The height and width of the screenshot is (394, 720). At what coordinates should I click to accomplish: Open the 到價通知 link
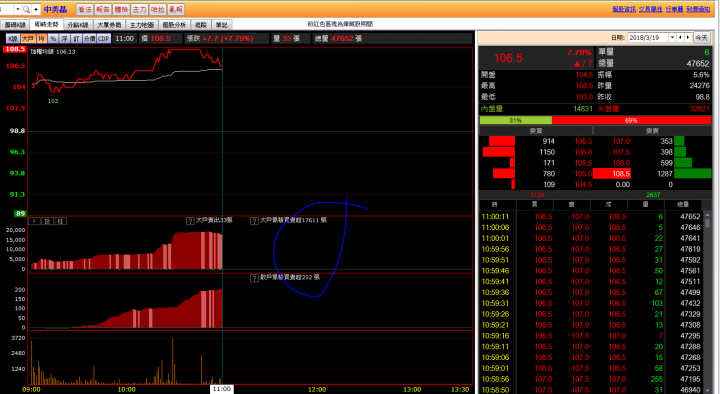[x=698, y=9]
